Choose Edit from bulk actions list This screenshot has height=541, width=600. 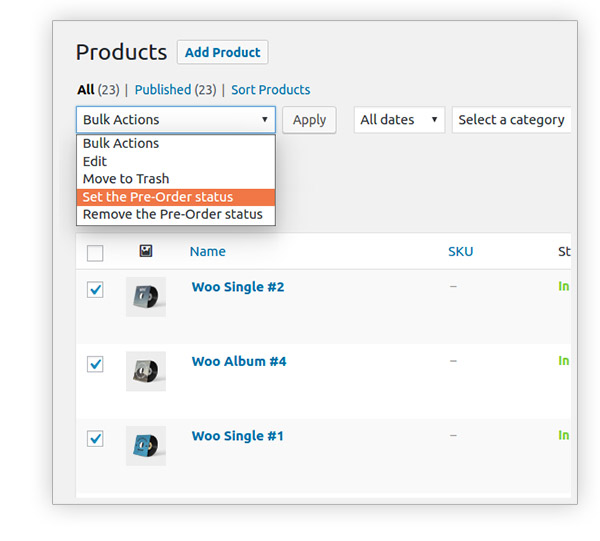[x=176, y=161]
